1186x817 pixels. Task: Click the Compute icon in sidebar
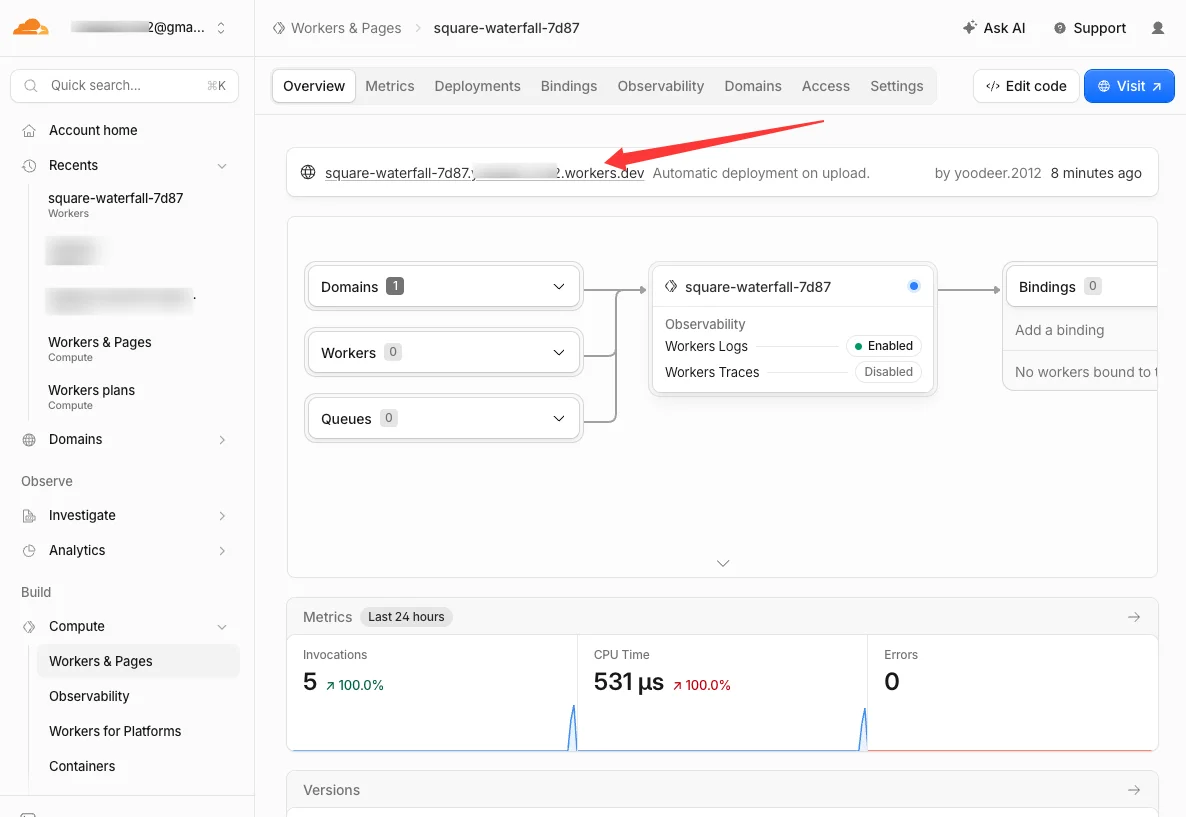tap(29, 626)
